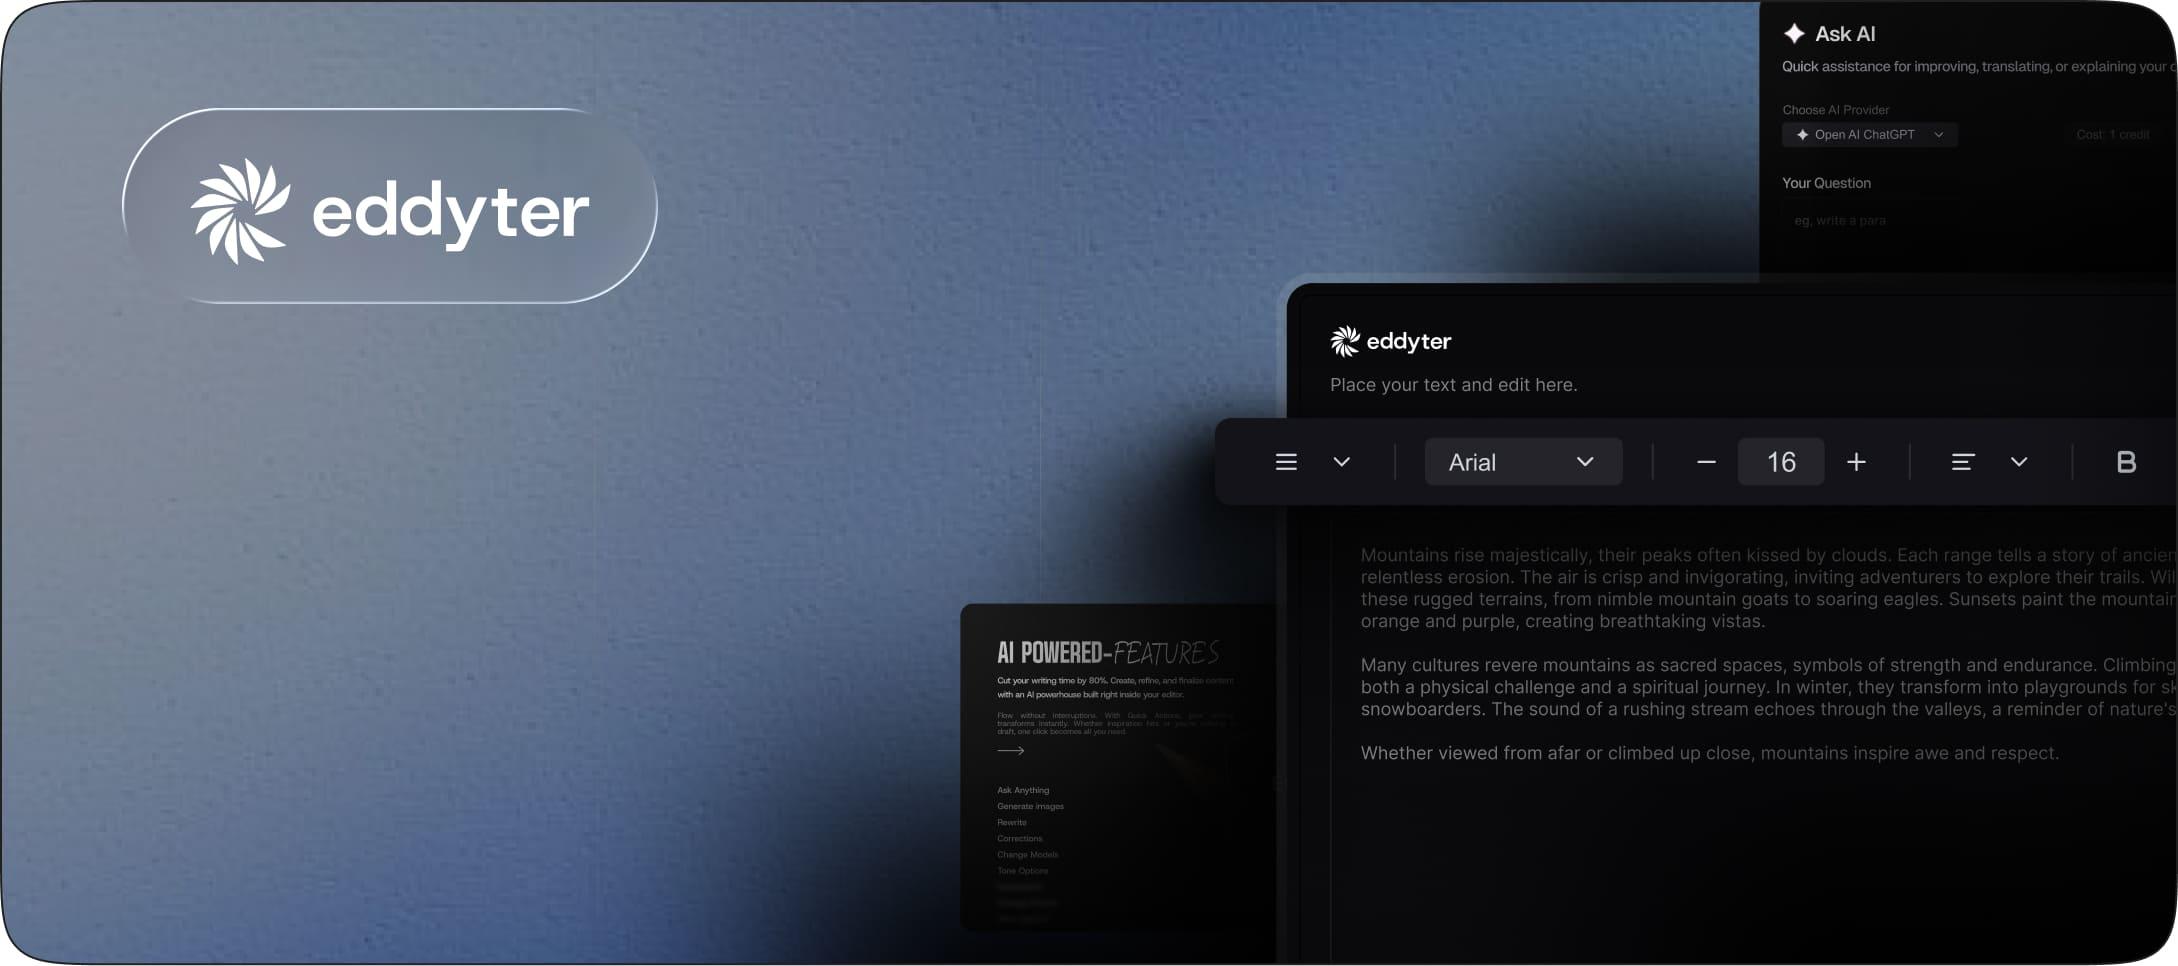Click the 'Choose AI Provider' label
2178x966 pixels.
click(x=1835, y=110)
